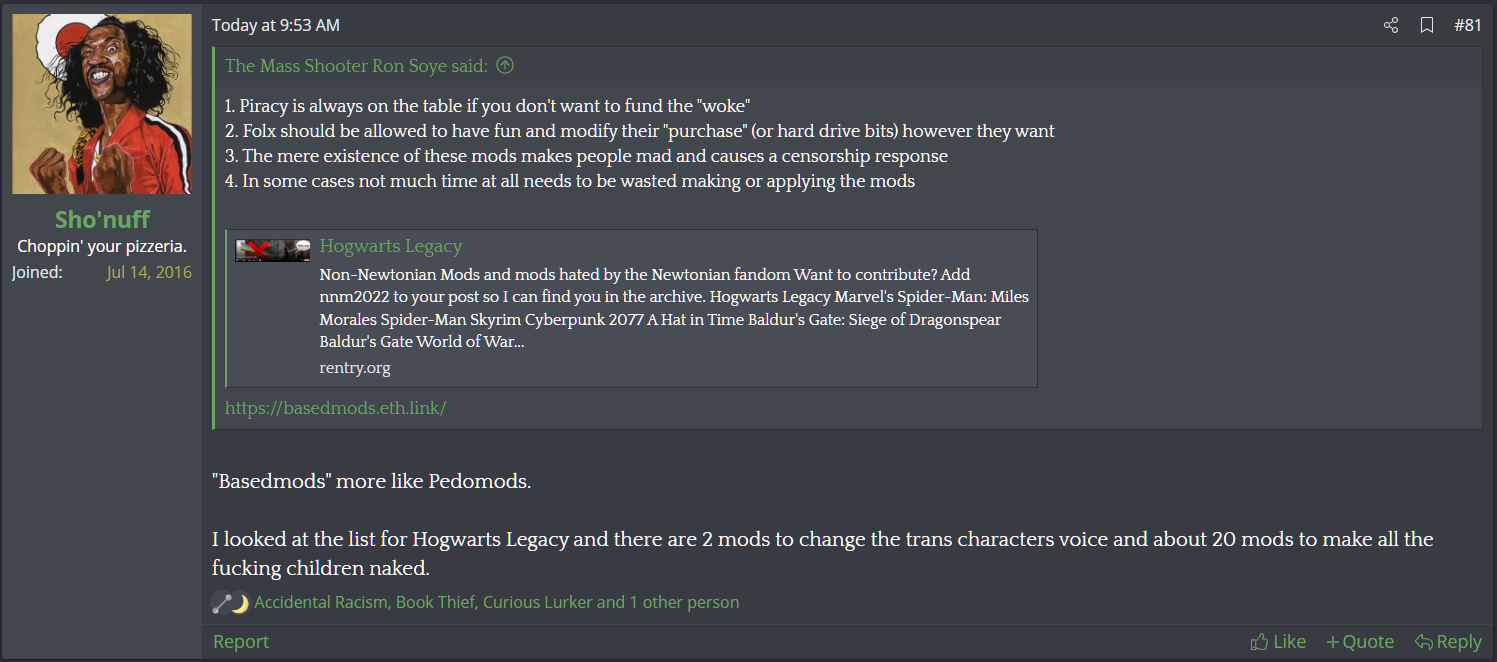Click the share icon on the post

click(x=1391, y=25)
